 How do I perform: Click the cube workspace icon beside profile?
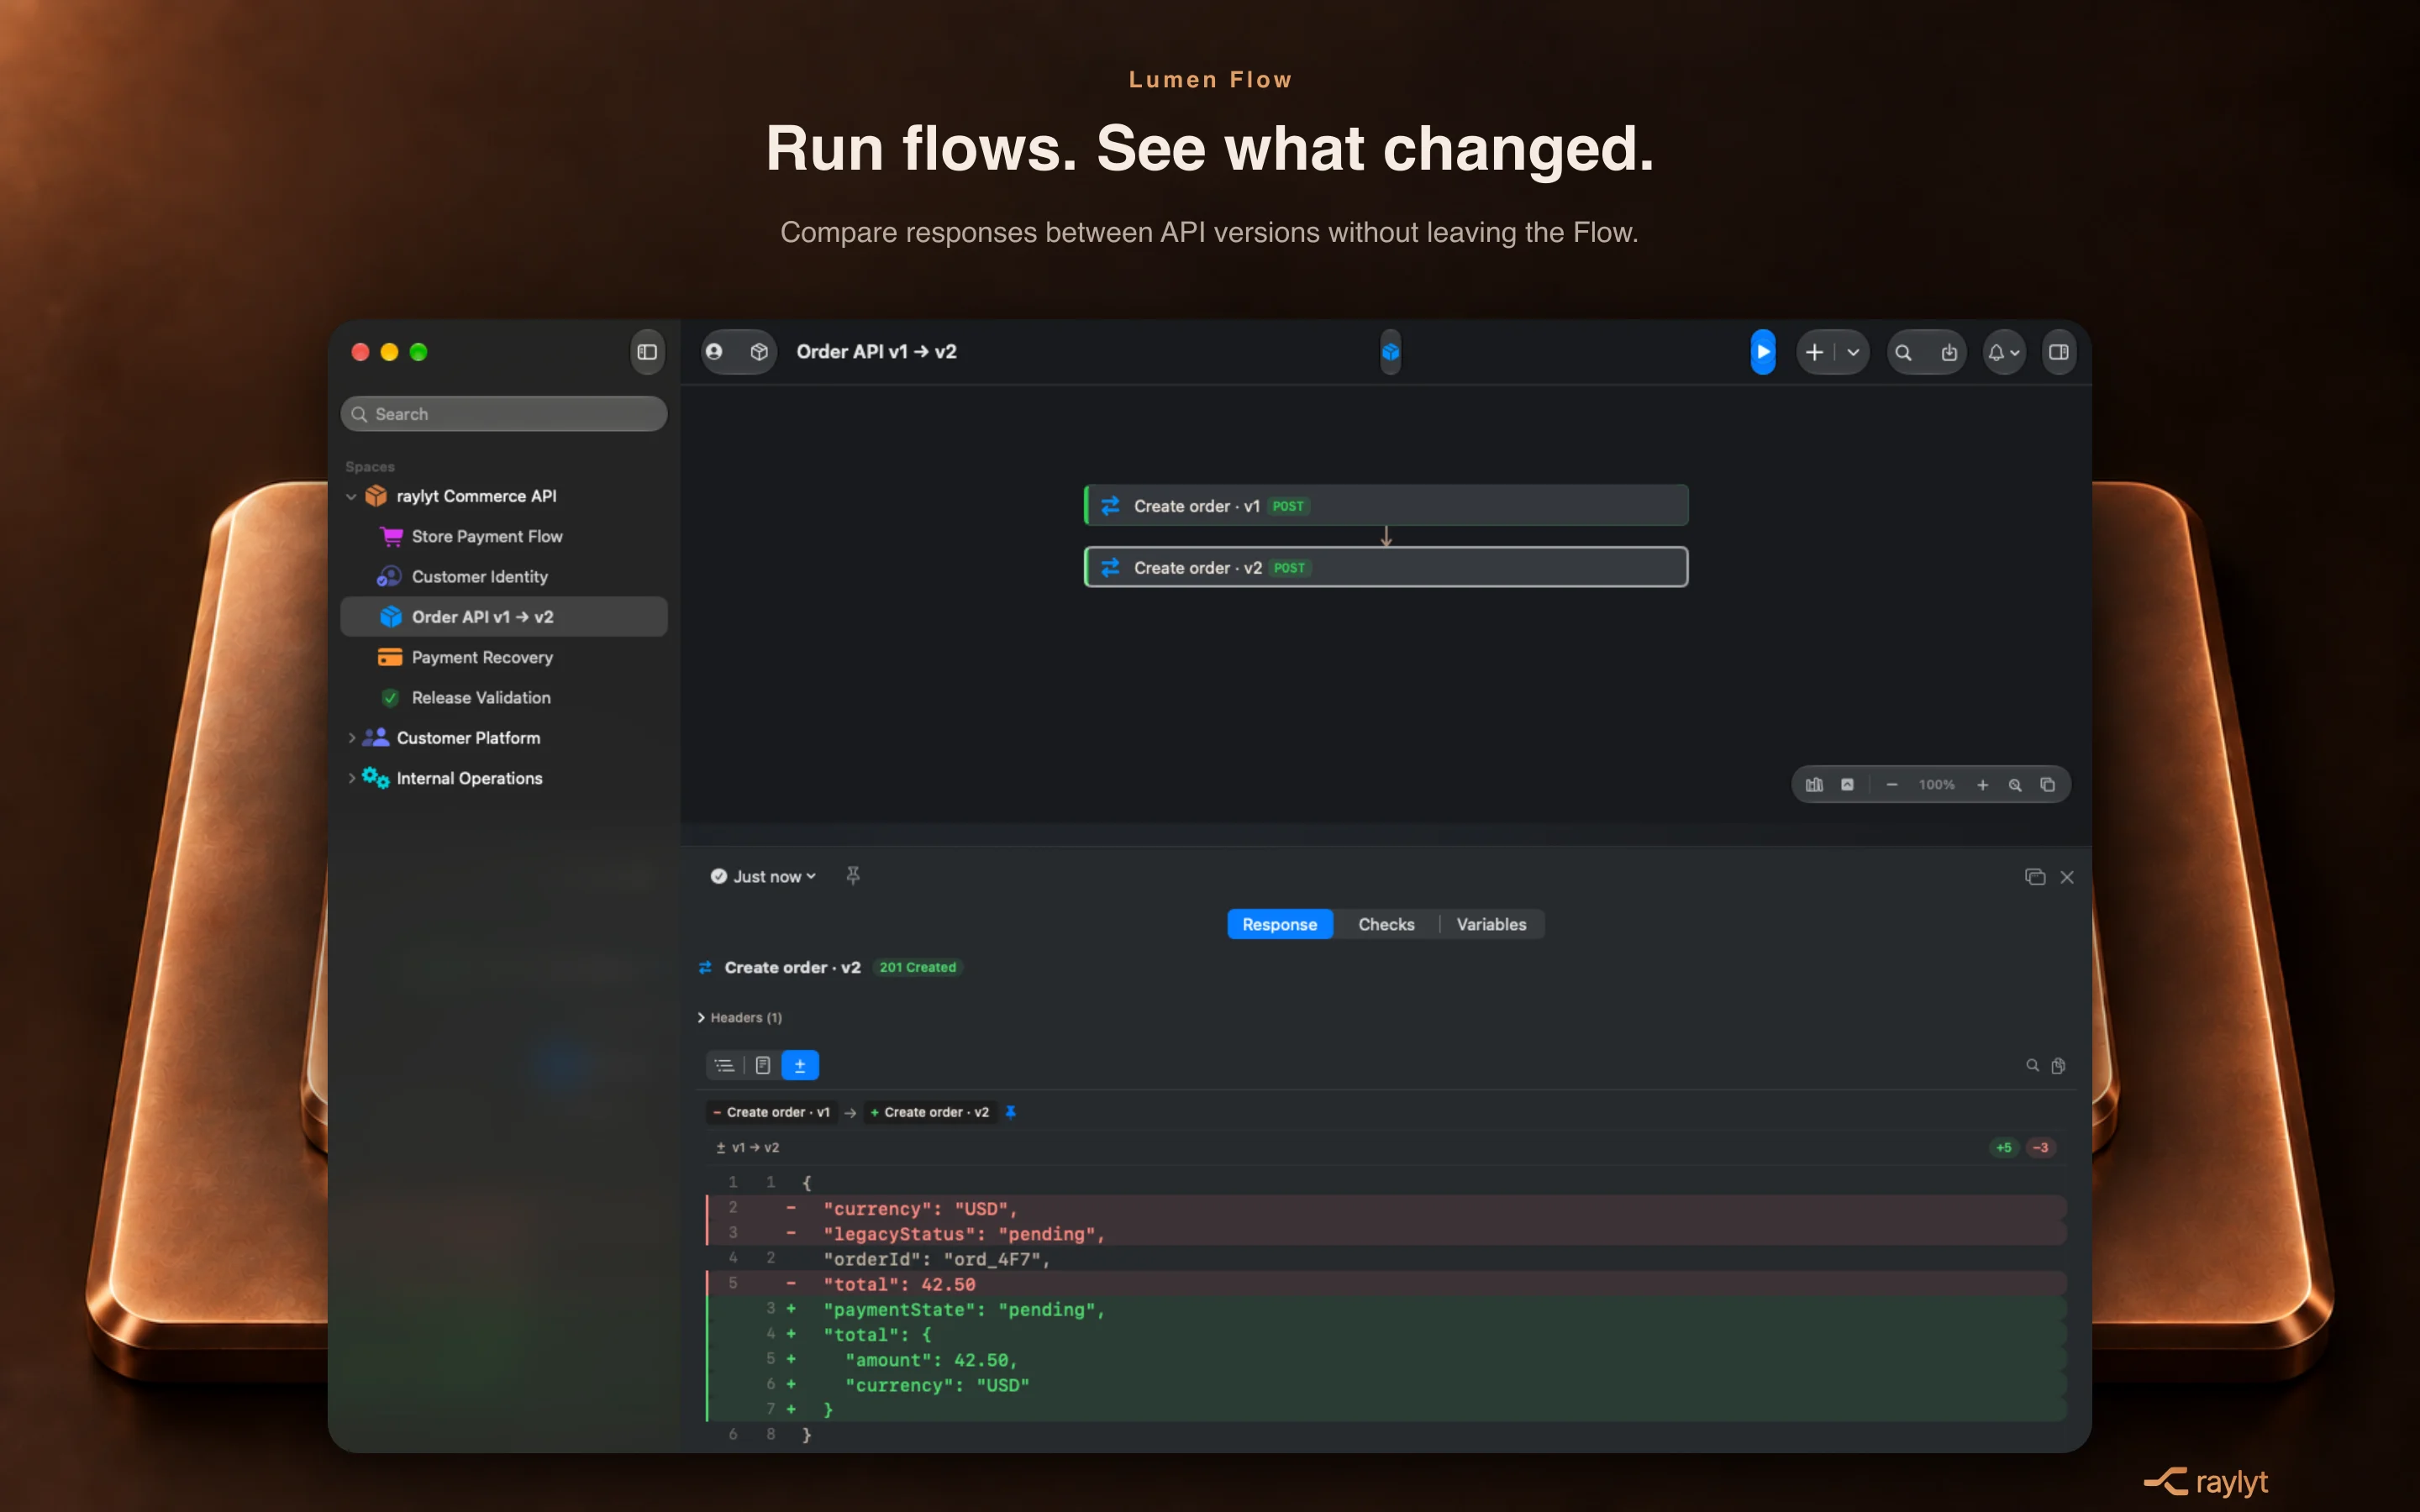(x=759, y=352)
